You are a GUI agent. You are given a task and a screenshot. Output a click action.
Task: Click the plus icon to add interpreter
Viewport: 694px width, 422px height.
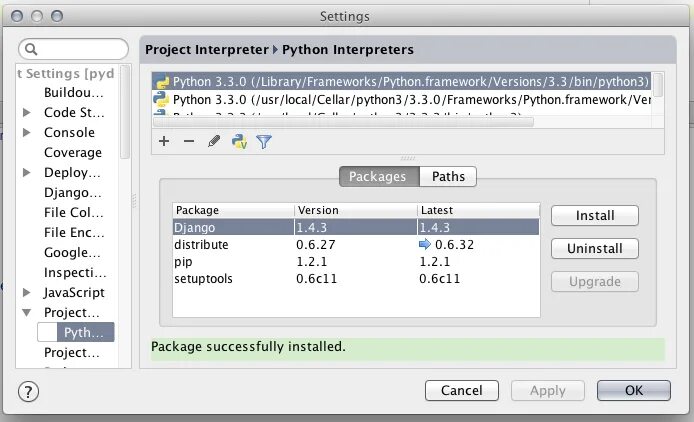164,142
